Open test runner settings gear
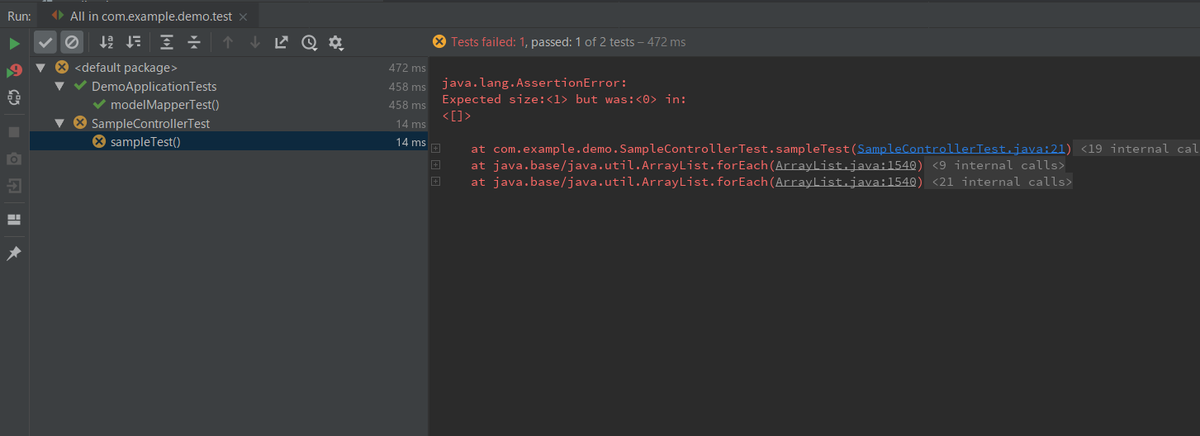The width and height of the screenshot is (1200, 436). [336, 42]
